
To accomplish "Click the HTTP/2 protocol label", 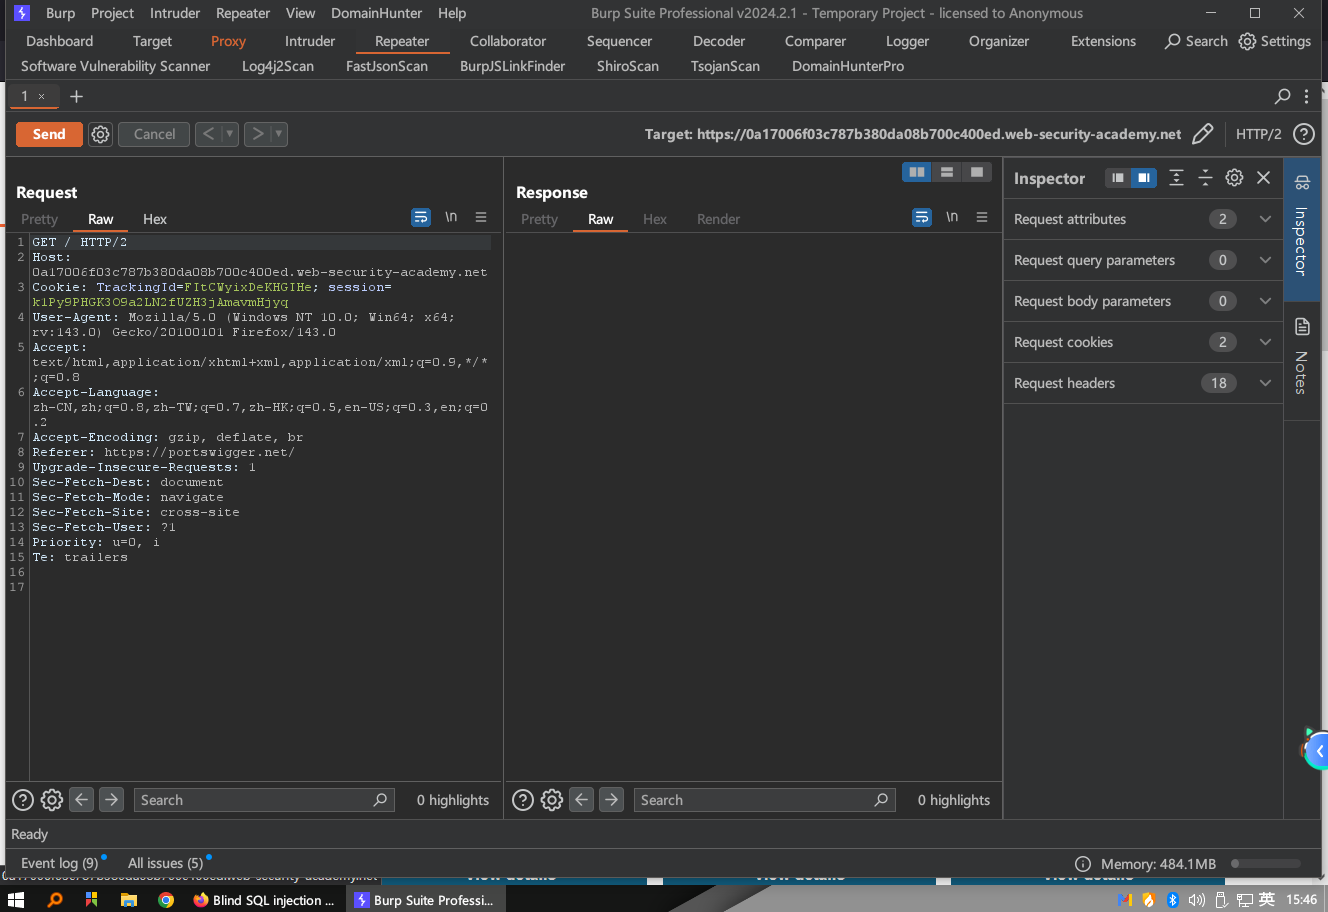I will point(1258,134).
